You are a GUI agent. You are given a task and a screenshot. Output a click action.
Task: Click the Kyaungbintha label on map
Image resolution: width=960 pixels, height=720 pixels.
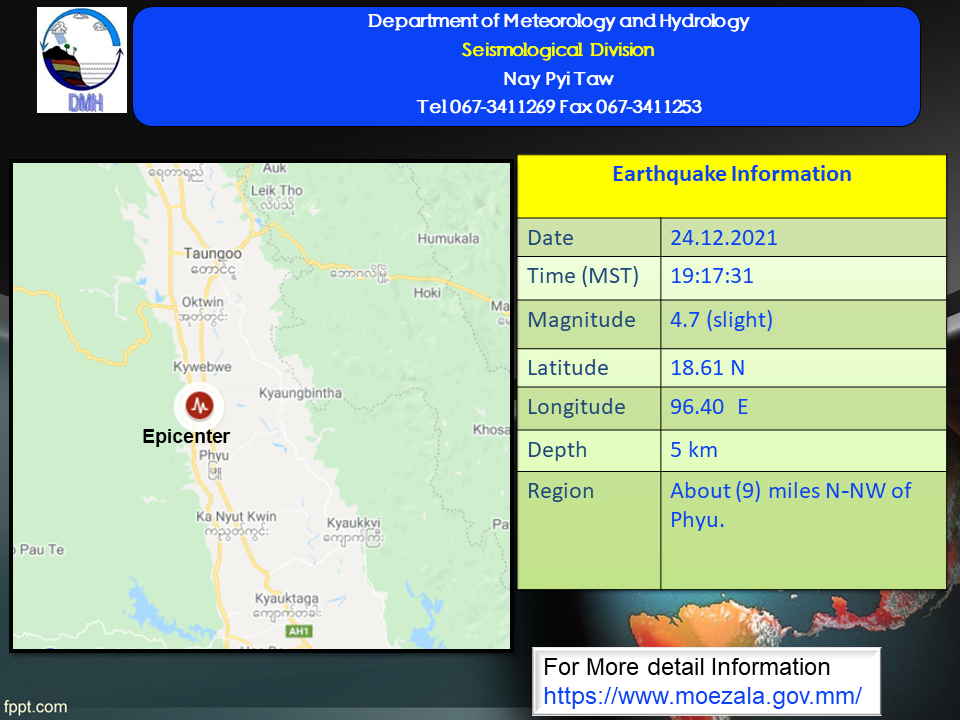(300, 393)
